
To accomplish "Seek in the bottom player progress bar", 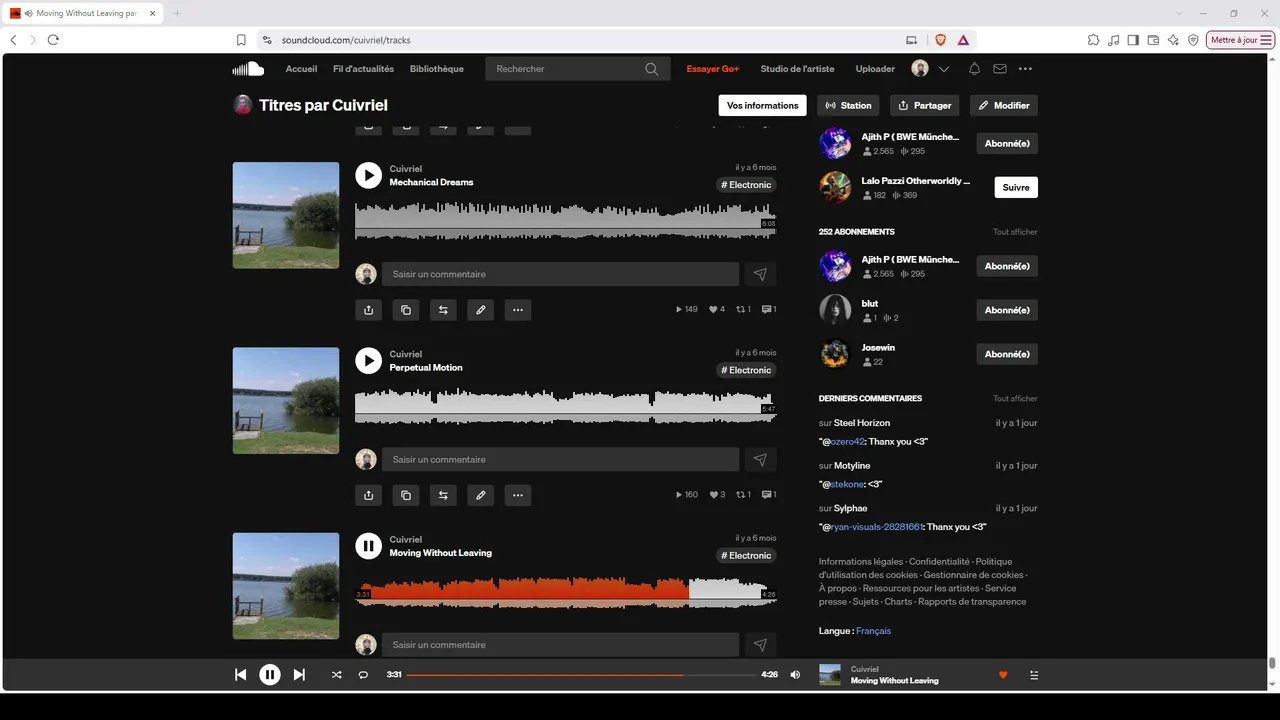I will [x=581, y=675].
